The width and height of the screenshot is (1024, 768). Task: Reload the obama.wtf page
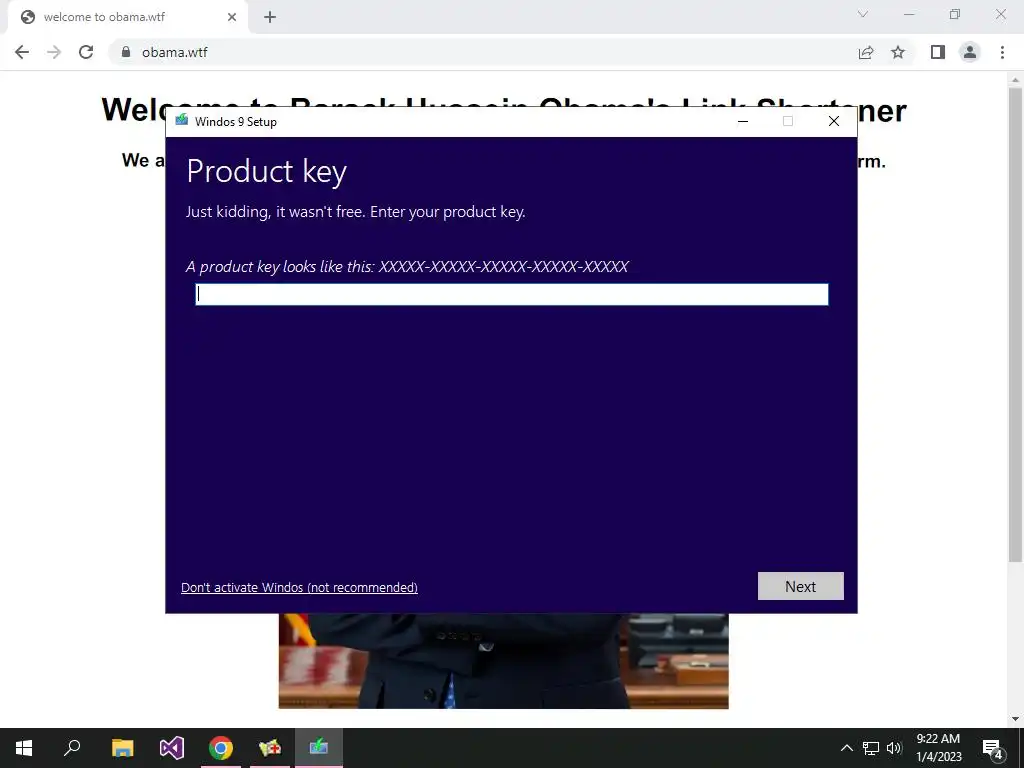86,52
